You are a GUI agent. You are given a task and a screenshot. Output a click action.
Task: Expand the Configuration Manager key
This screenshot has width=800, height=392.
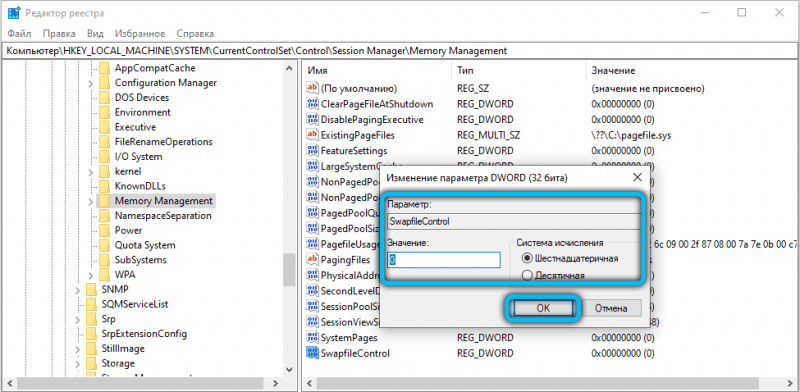90,83
